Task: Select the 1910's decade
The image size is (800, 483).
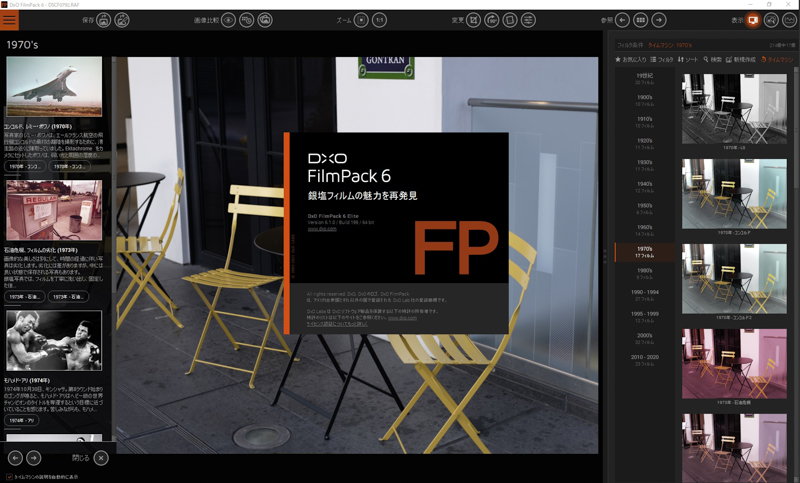Action: point(645,122)
